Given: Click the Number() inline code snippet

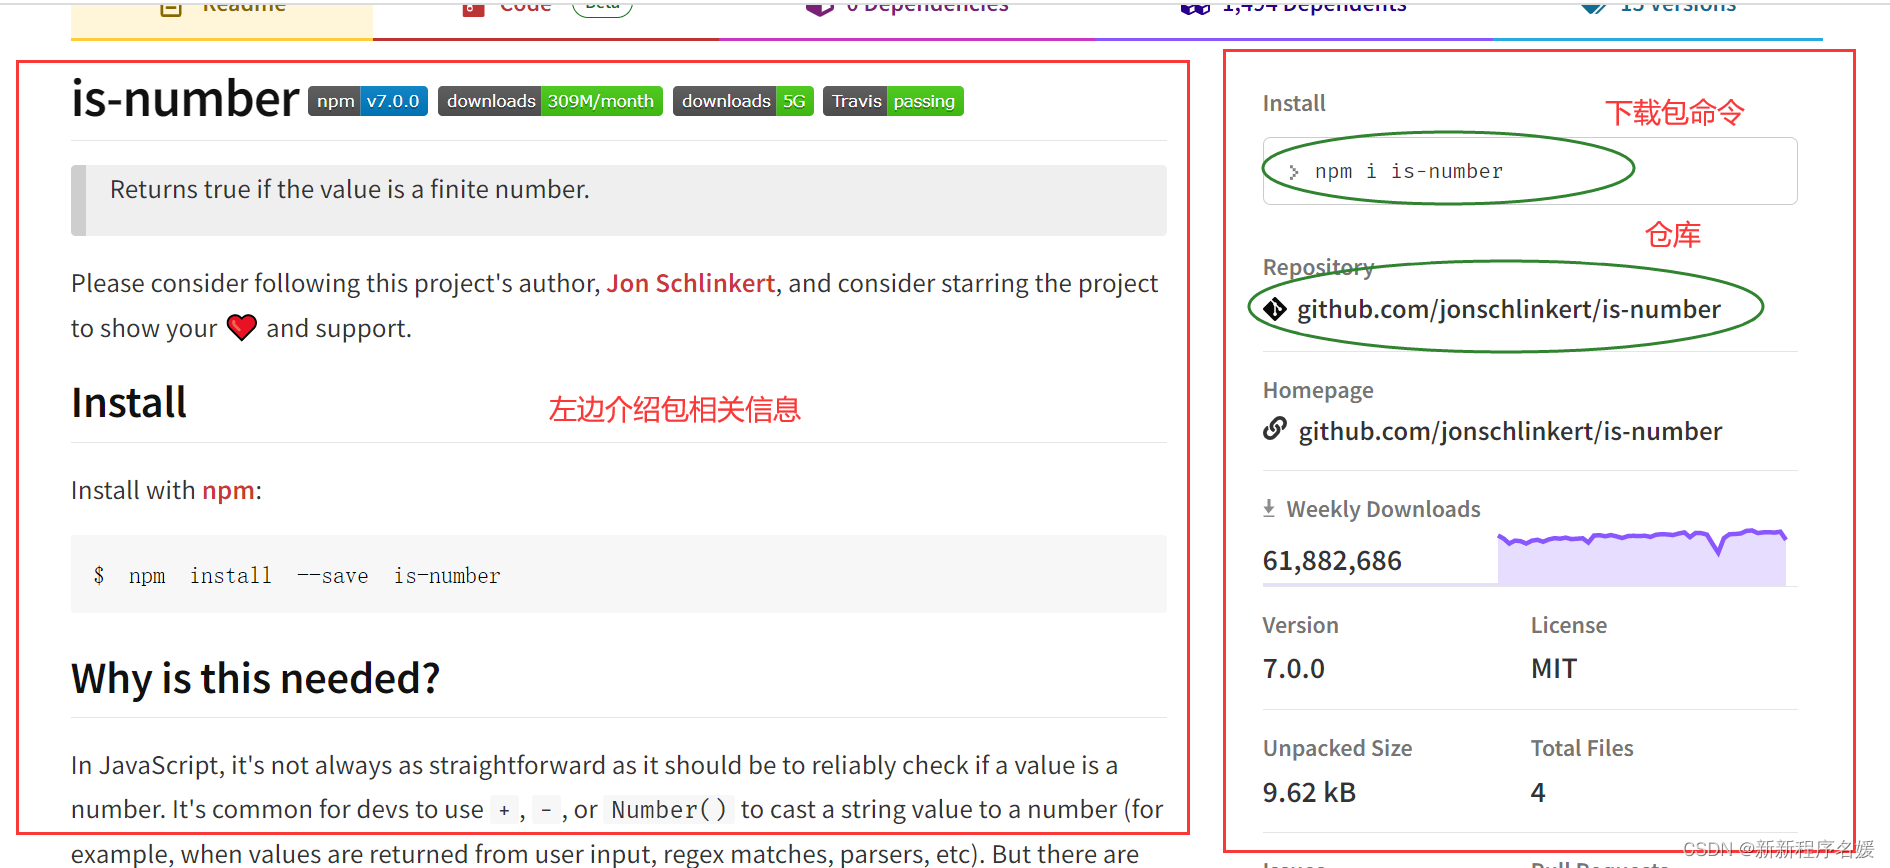Looking at the screenshot, I should [x=669, y=809].
